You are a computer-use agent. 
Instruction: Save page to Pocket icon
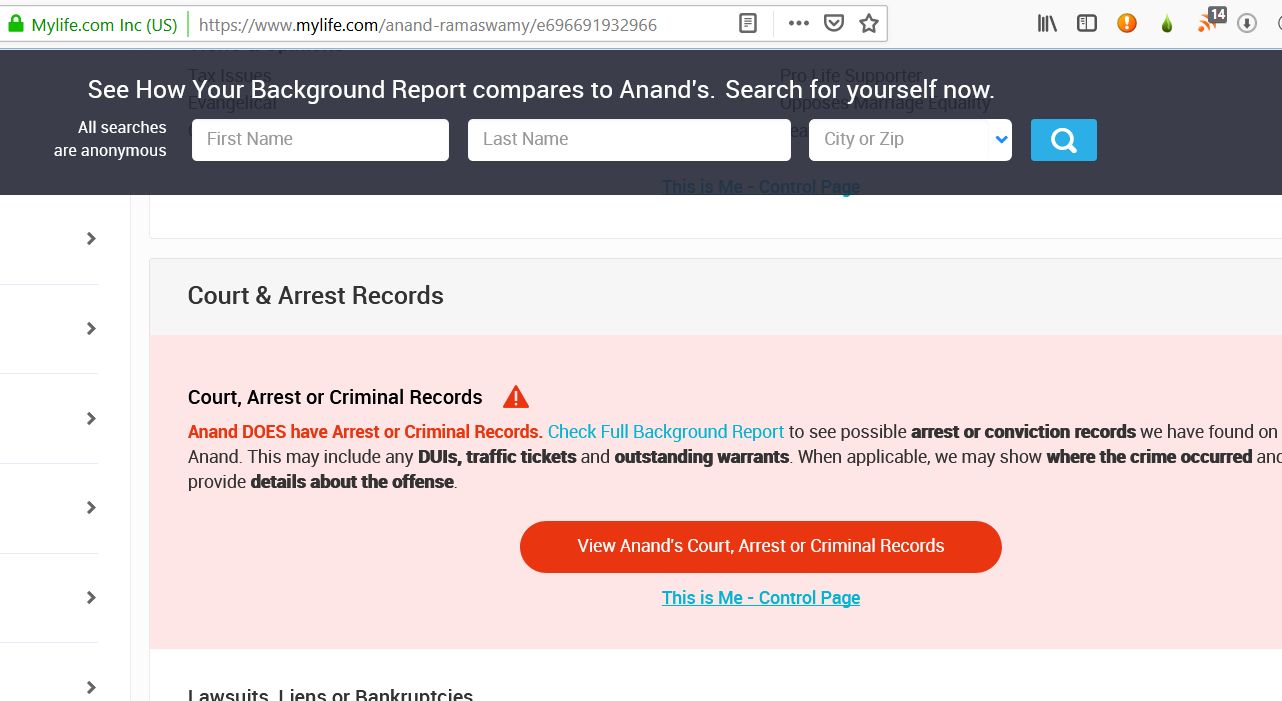tap(834, 24)
